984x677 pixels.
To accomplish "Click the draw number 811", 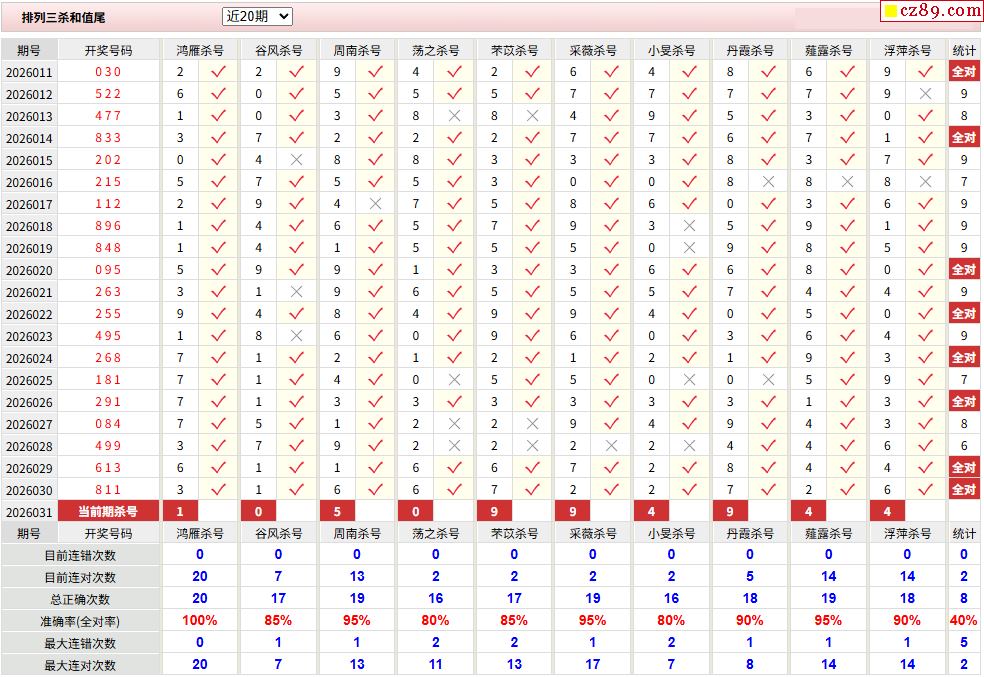I will click(108, 490).
